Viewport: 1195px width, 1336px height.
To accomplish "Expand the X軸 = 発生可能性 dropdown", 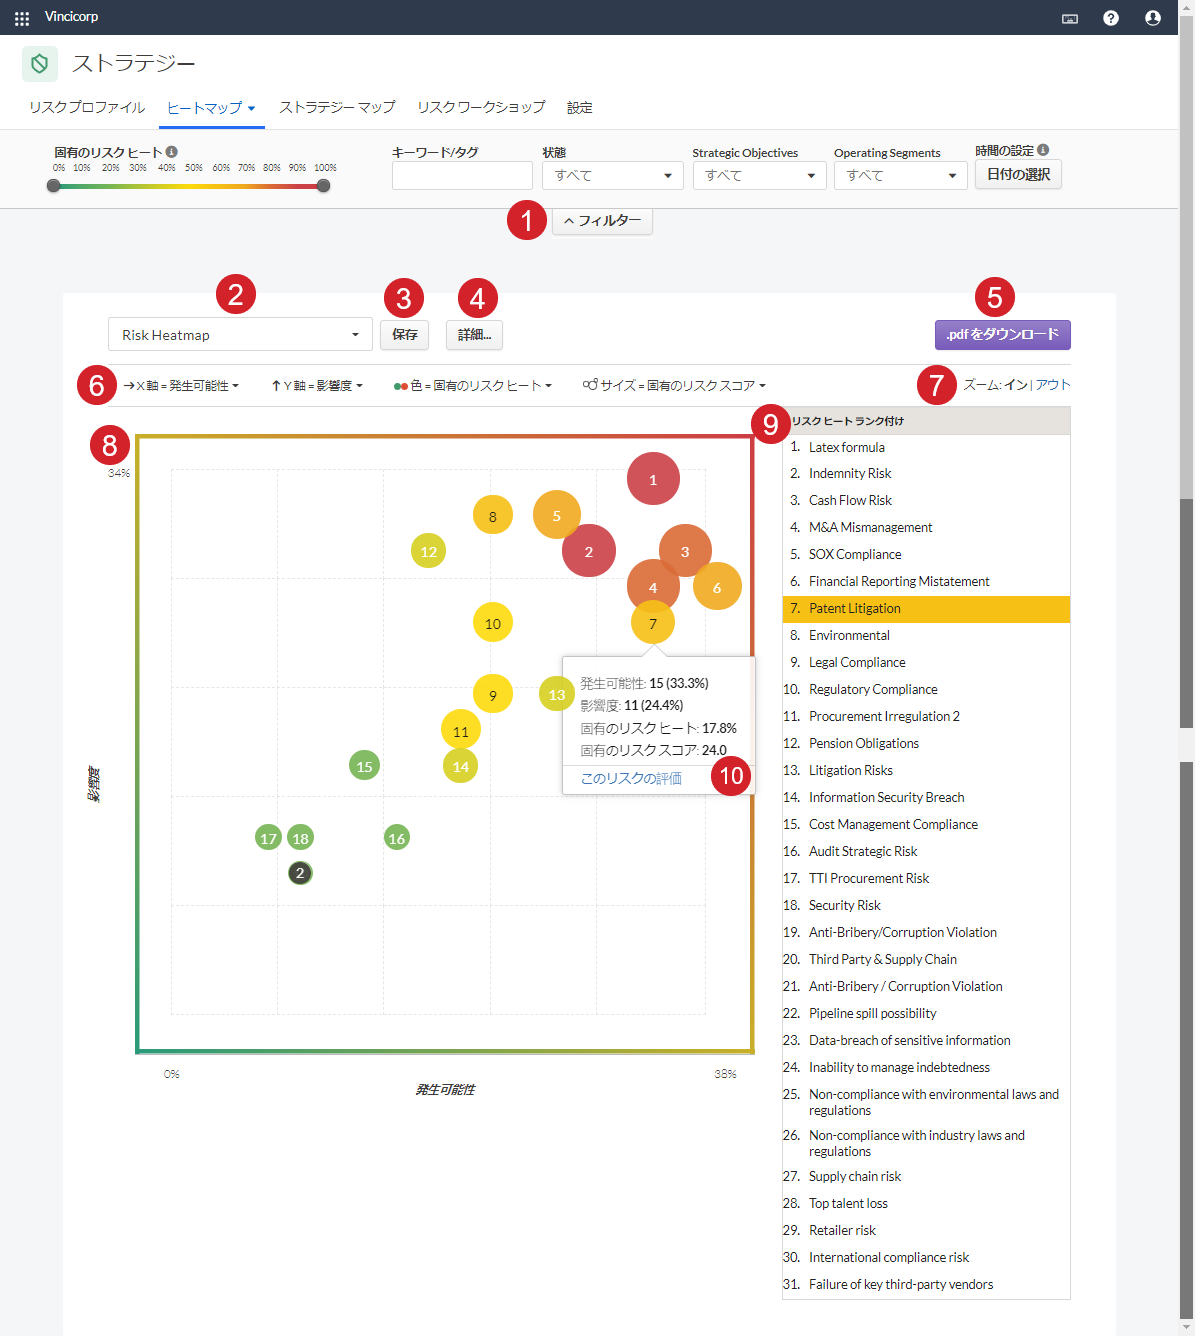I will point(181,386).
